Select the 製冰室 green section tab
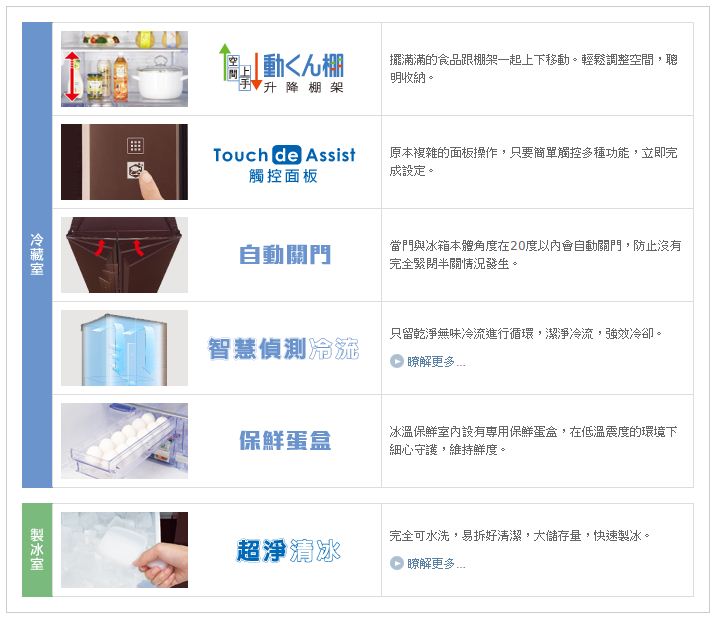 tap(37, 550)
